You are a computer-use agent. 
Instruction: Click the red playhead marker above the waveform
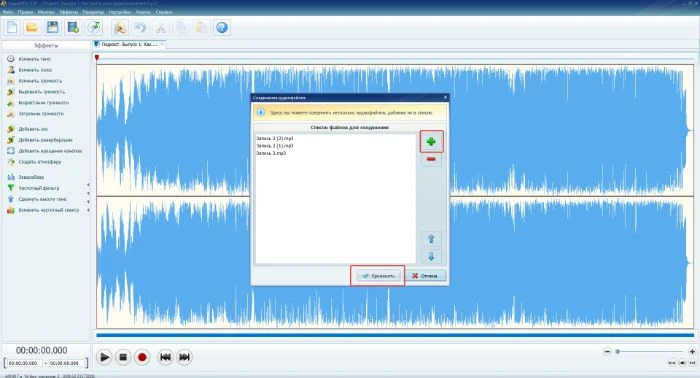tap(96, 58)
